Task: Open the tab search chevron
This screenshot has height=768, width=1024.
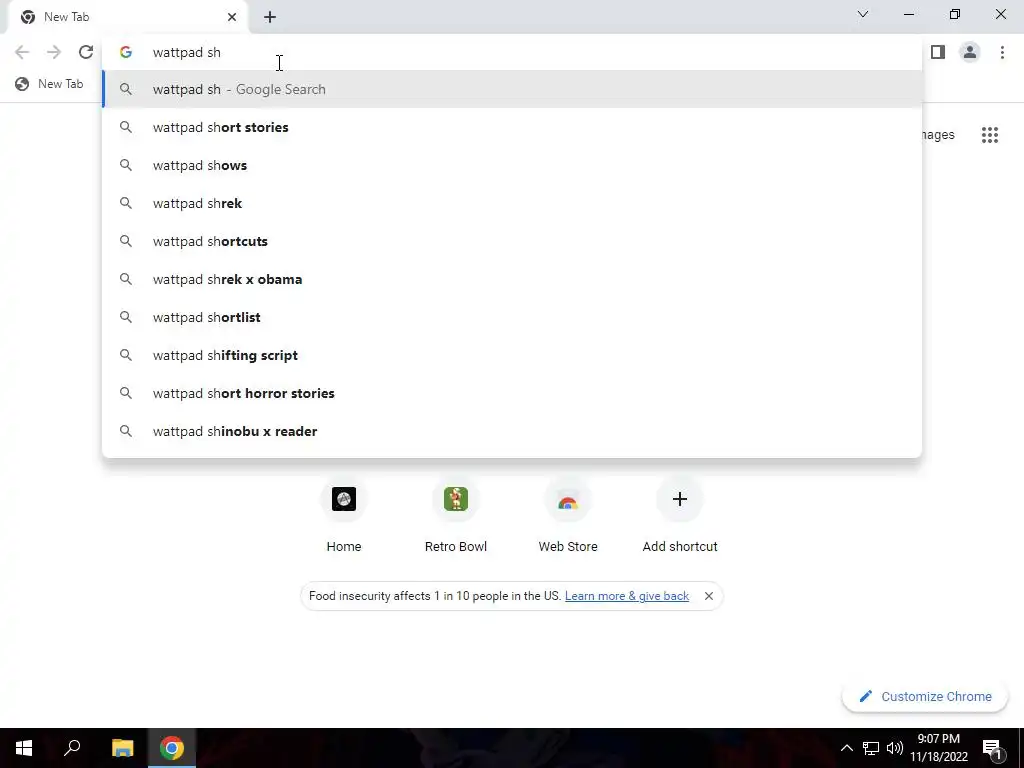Action: [863, 14]
